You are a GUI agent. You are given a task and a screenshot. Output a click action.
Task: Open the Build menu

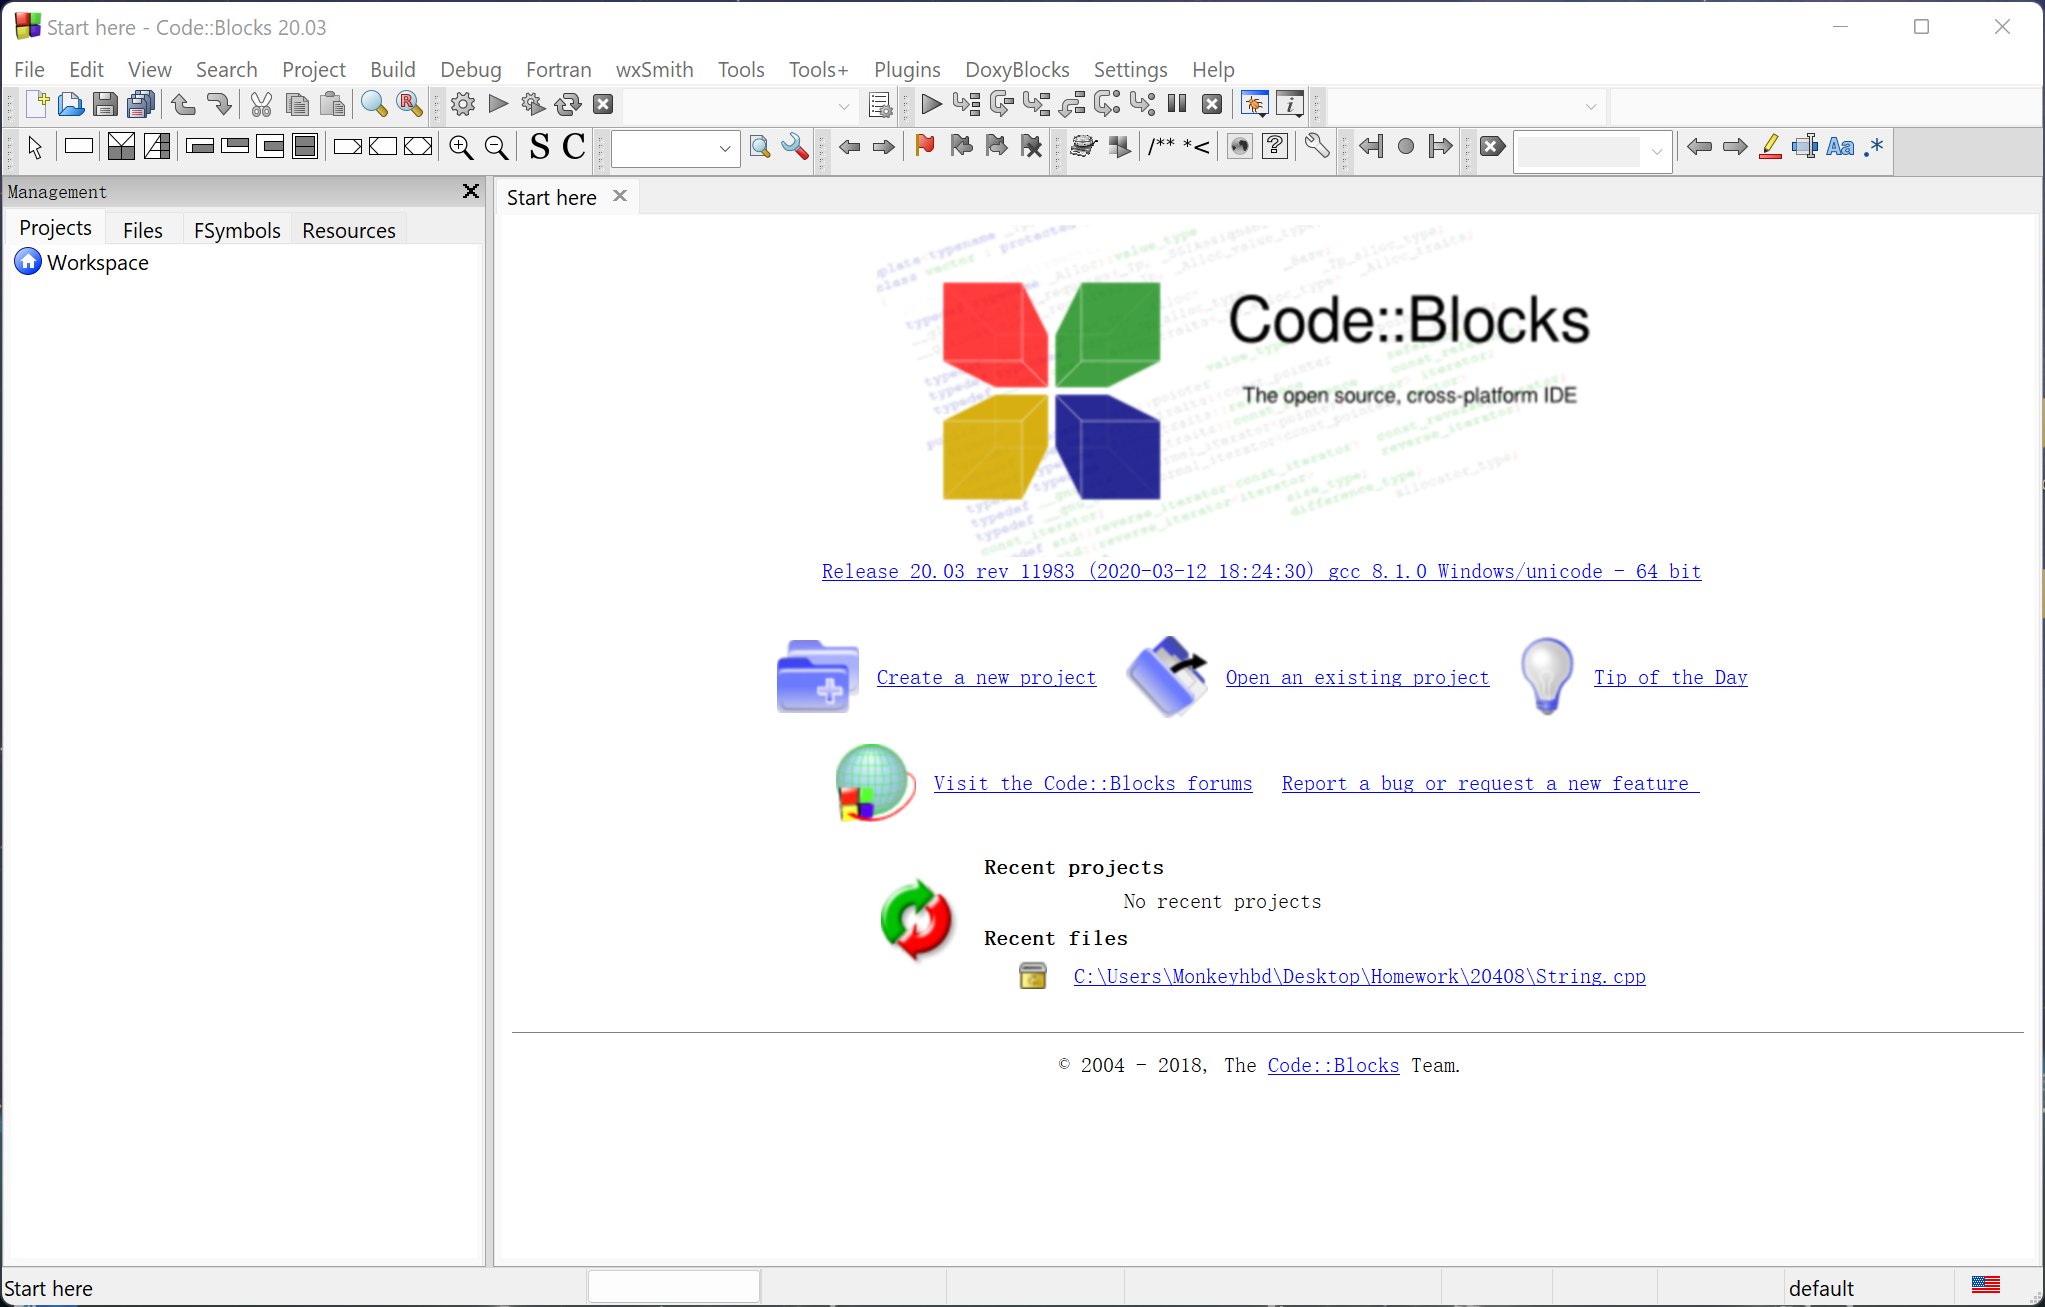click(x=392, y=69)
